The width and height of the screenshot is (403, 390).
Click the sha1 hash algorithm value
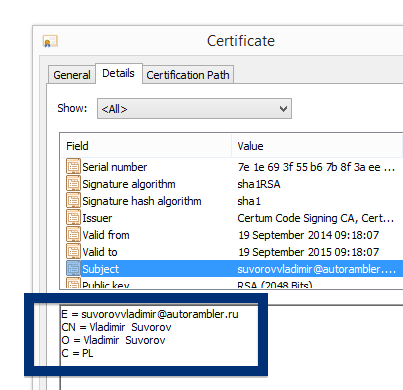[x=249, y=201]
